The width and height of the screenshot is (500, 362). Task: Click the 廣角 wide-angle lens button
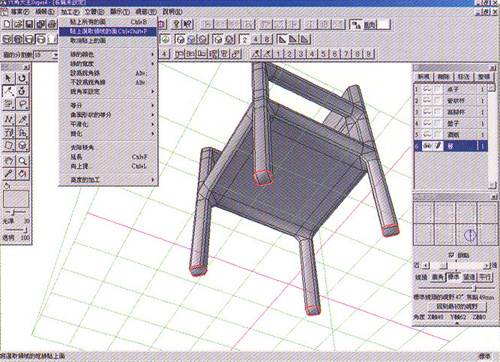(438, 277)
